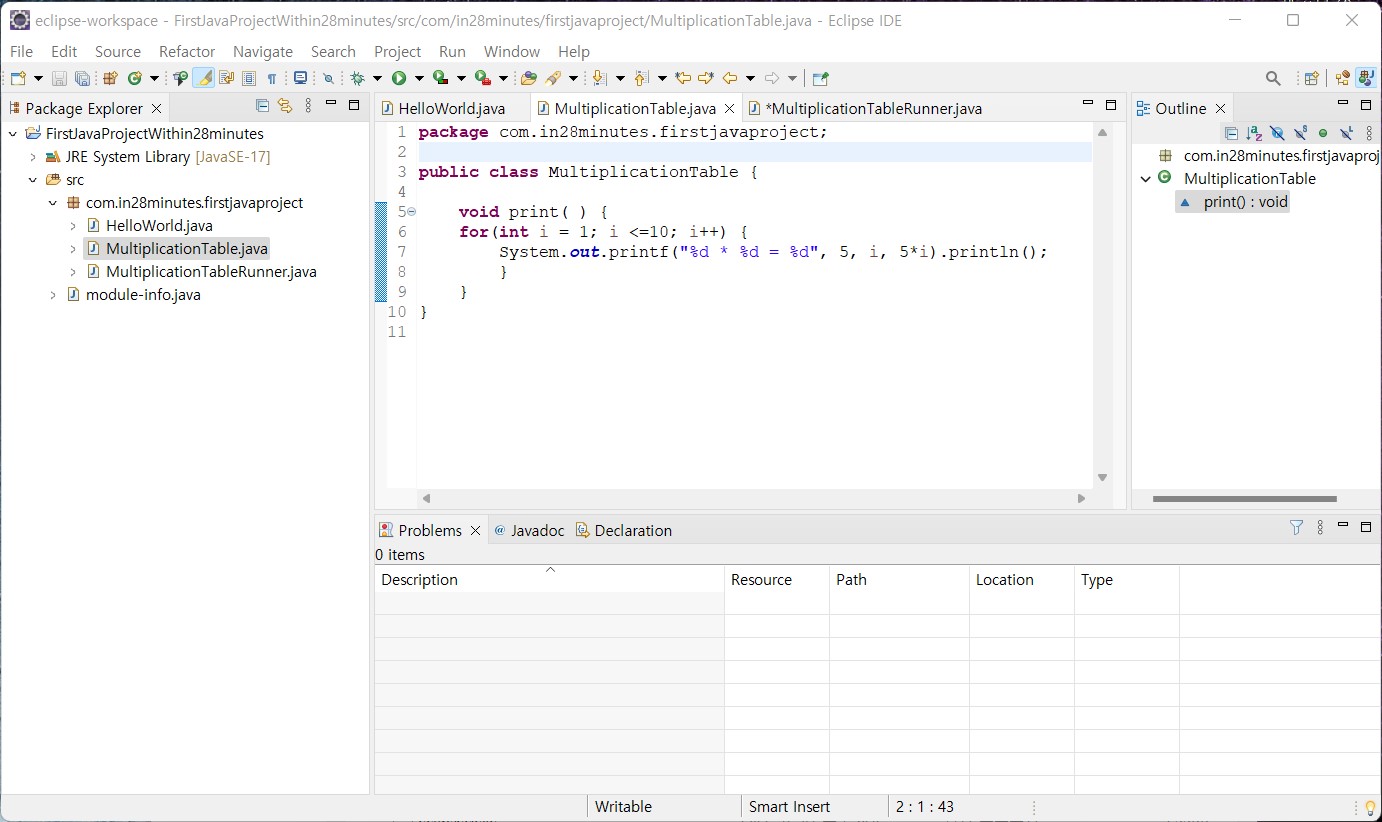
Task: Open the Open Perspective icon
Action: click(1311, 78)
